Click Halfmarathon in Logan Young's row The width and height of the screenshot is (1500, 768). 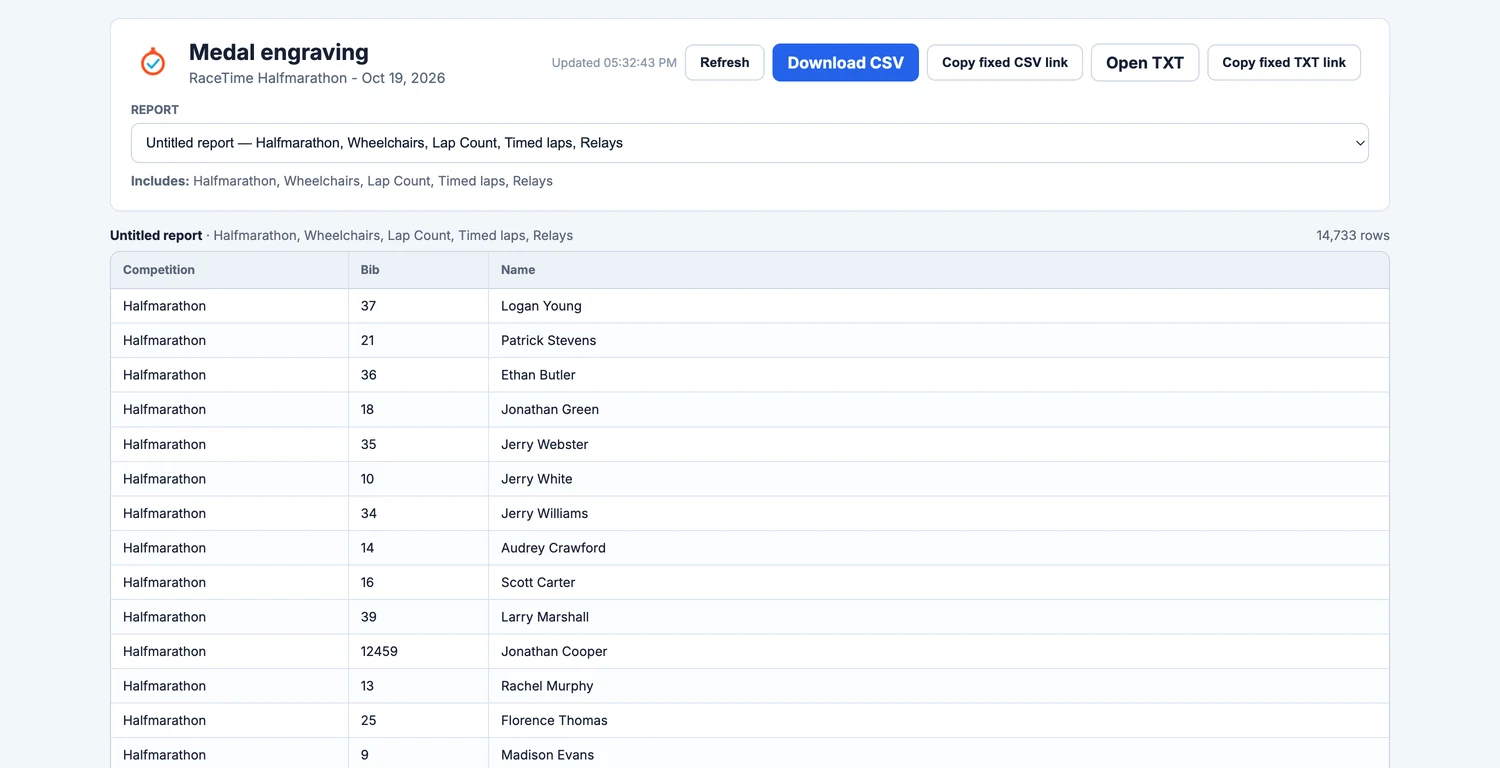[x=164, y=306]
